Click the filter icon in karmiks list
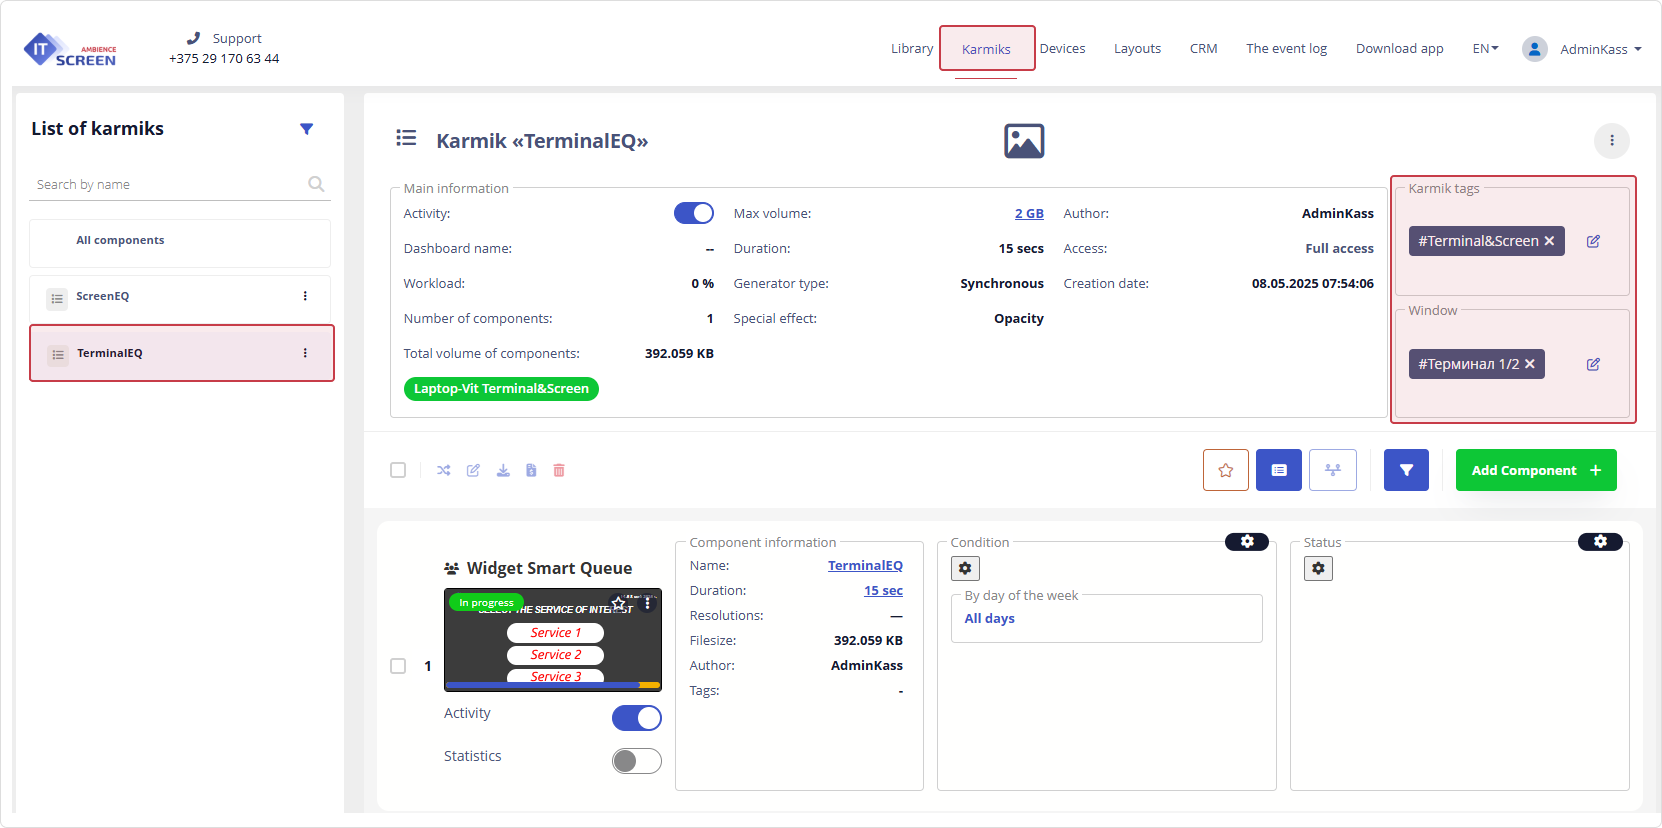 click(306, 129)
